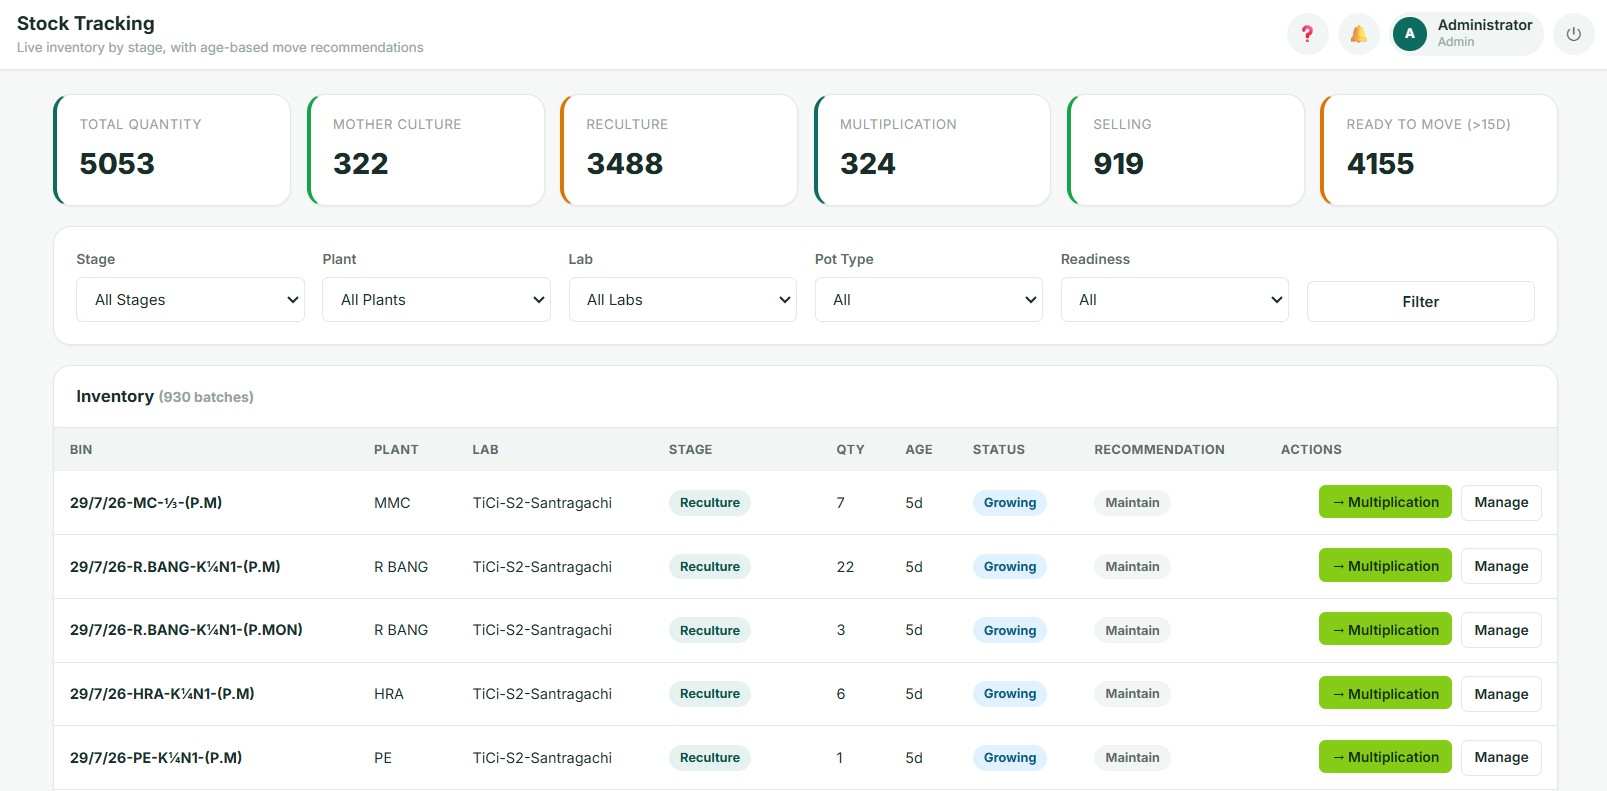
Task: Open the Stage dropdown showing All Stages
Action: coord(190,300)
